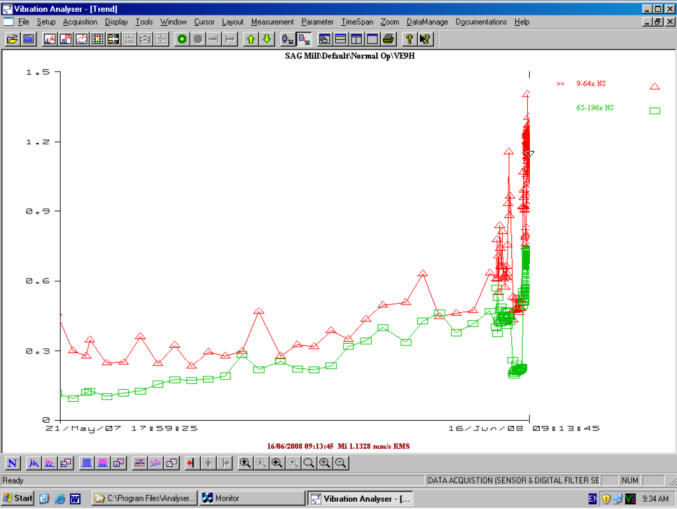Click the blue bar-graph icon in bottom toolbar
677x509 pixels.
coord(87,463)
